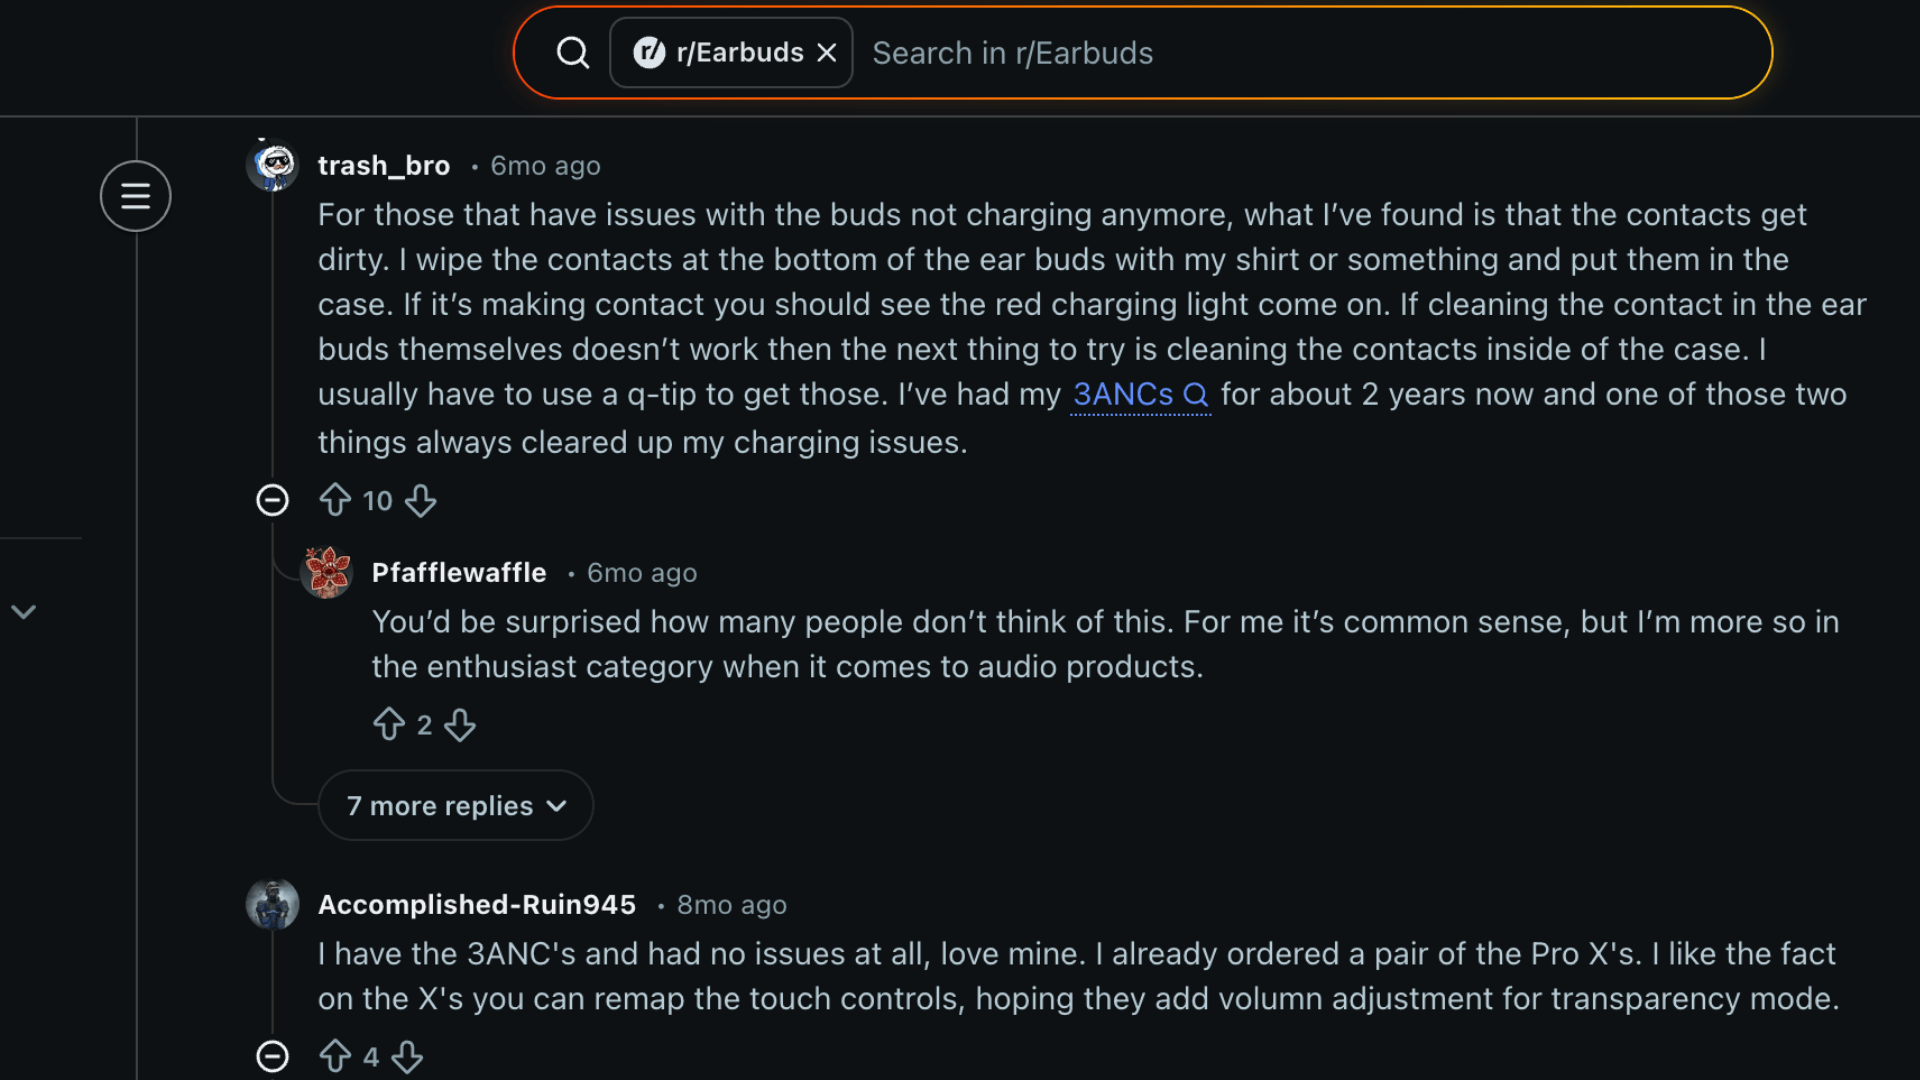
Task: Click Pfafflewaffle's demogorgon avatar
Action: (326, 572)
